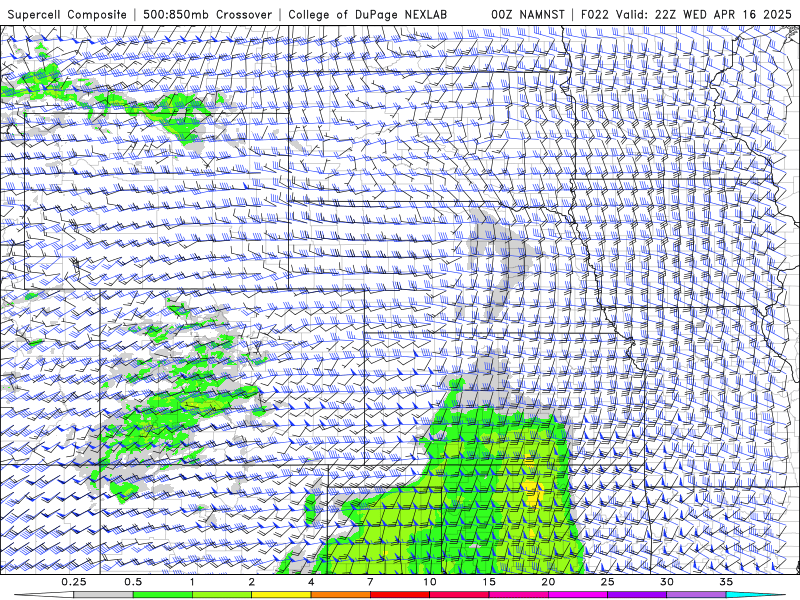Click the legend value 2
This screenshot has width=800, height=600.
coord(252,582)
